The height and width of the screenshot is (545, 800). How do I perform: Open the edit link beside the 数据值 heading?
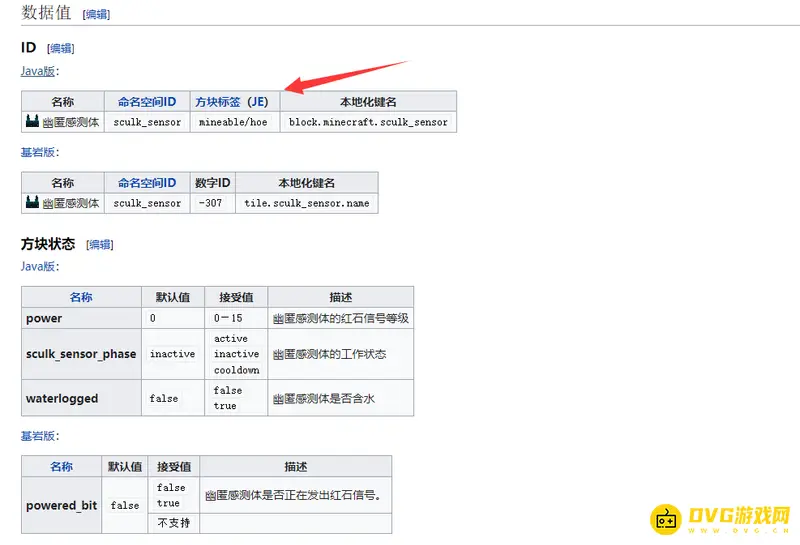tap(97, 14)
